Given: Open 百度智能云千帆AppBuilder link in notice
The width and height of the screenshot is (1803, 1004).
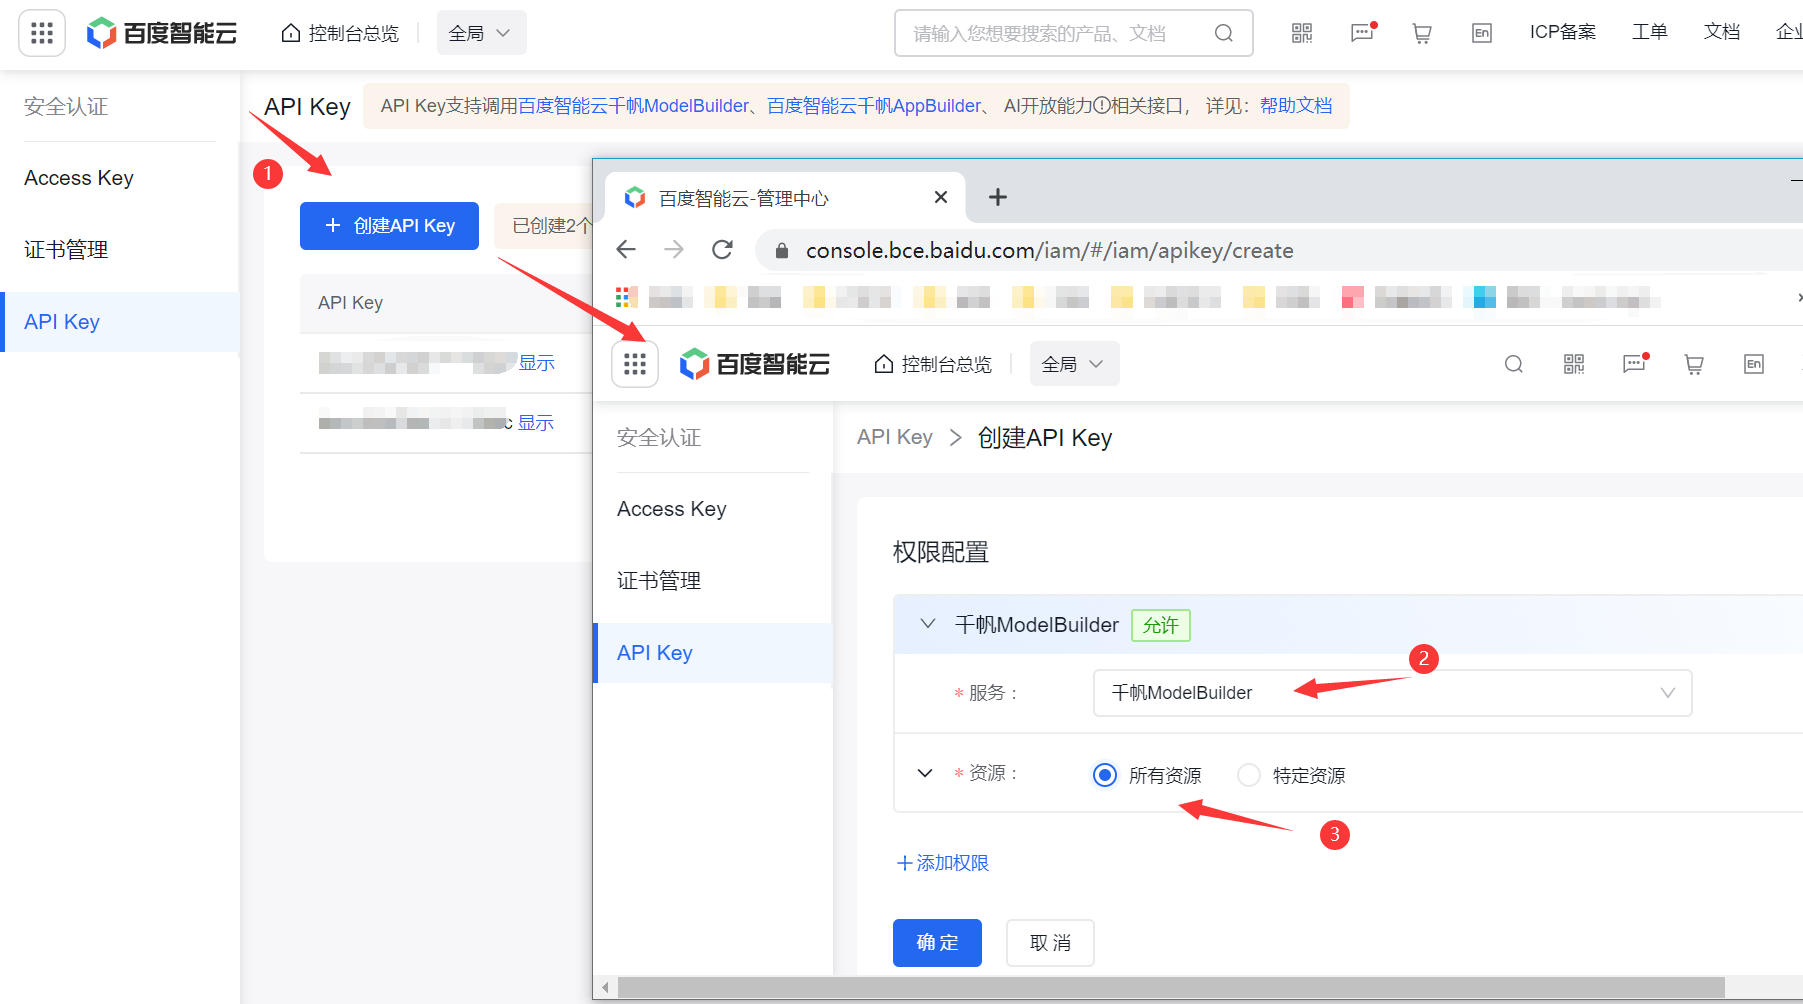Looking at the screenshot, I should click(x=874, y=106).
